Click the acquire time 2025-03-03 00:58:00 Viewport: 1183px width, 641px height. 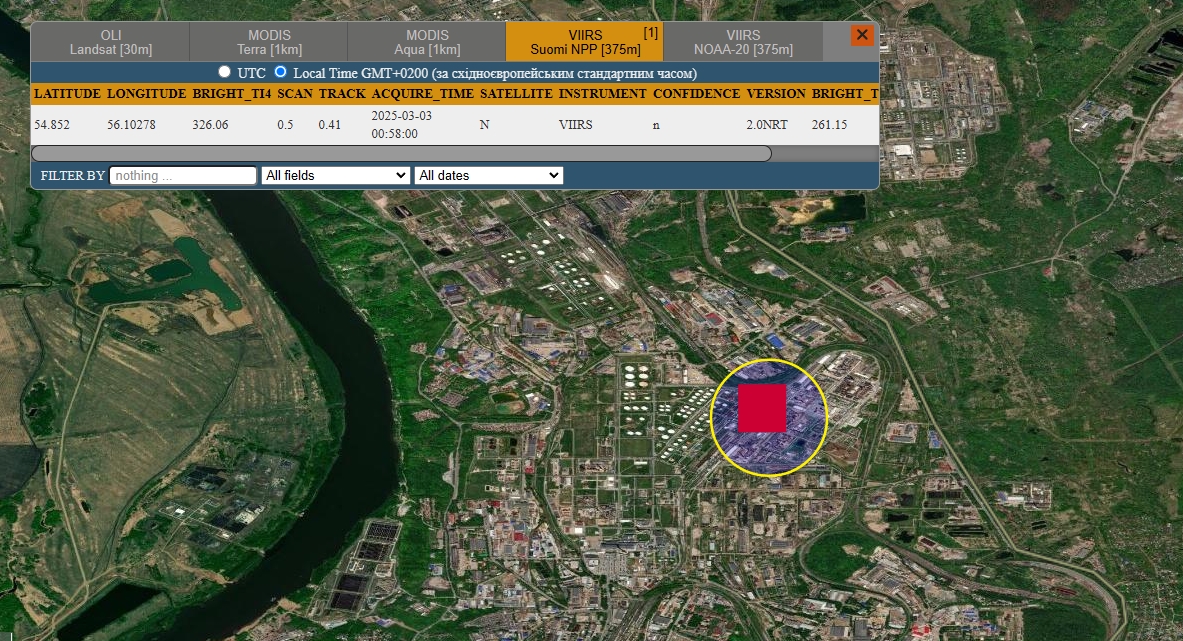click(401, 124)
